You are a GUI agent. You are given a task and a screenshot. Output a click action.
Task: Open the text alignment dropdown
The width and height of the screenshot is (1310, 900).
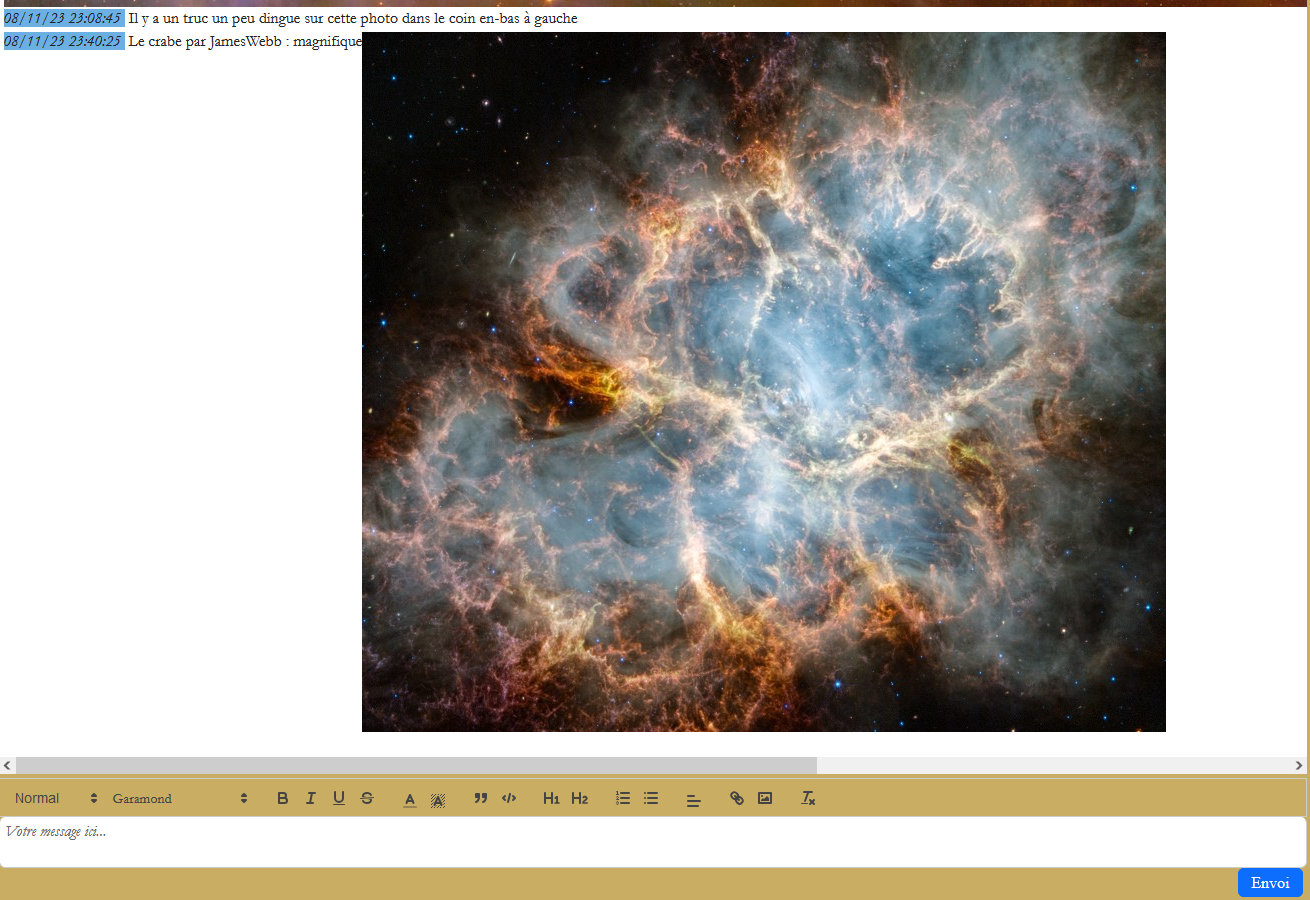694,799
